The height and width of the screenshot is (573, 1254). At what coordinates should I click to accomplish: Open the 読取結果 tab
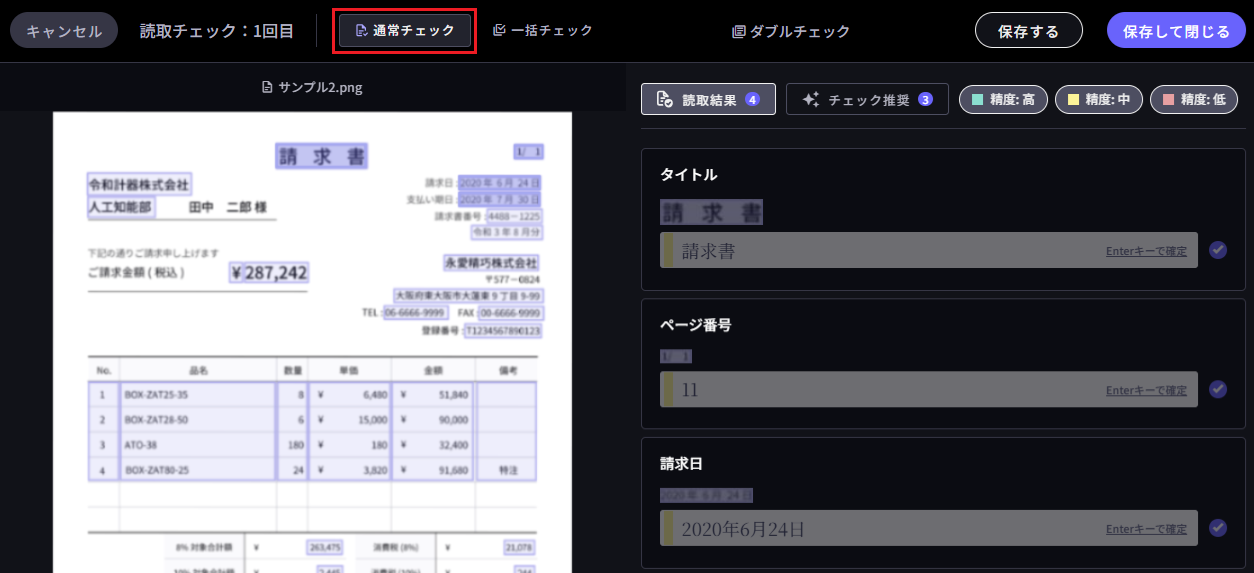point(708,99)
